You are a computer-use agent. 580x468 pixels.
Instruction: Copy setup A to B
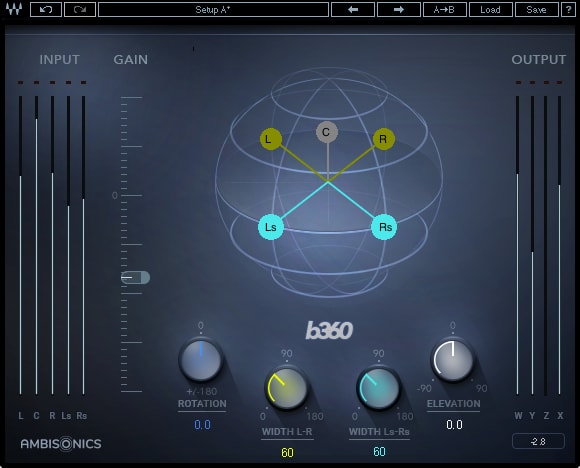(444, 10)
